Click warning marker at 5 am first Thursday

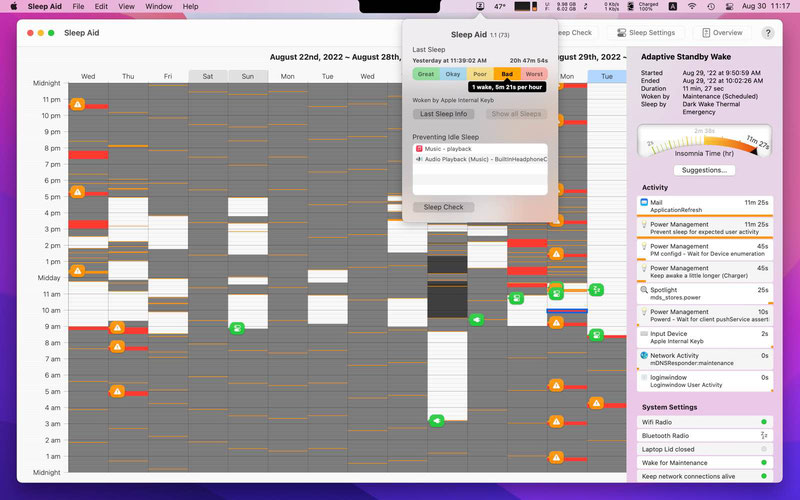pyautogui.click(x=117, y=391)
